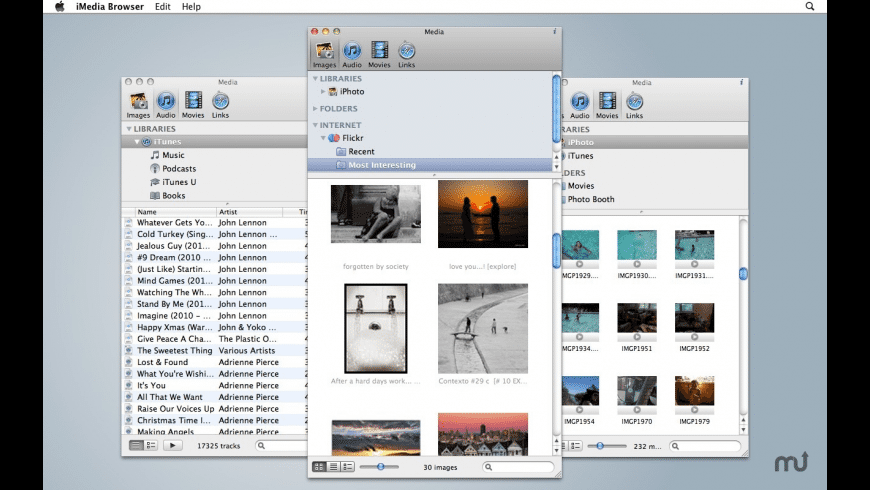
Task: Open Help menu
Action: point(191,7)
